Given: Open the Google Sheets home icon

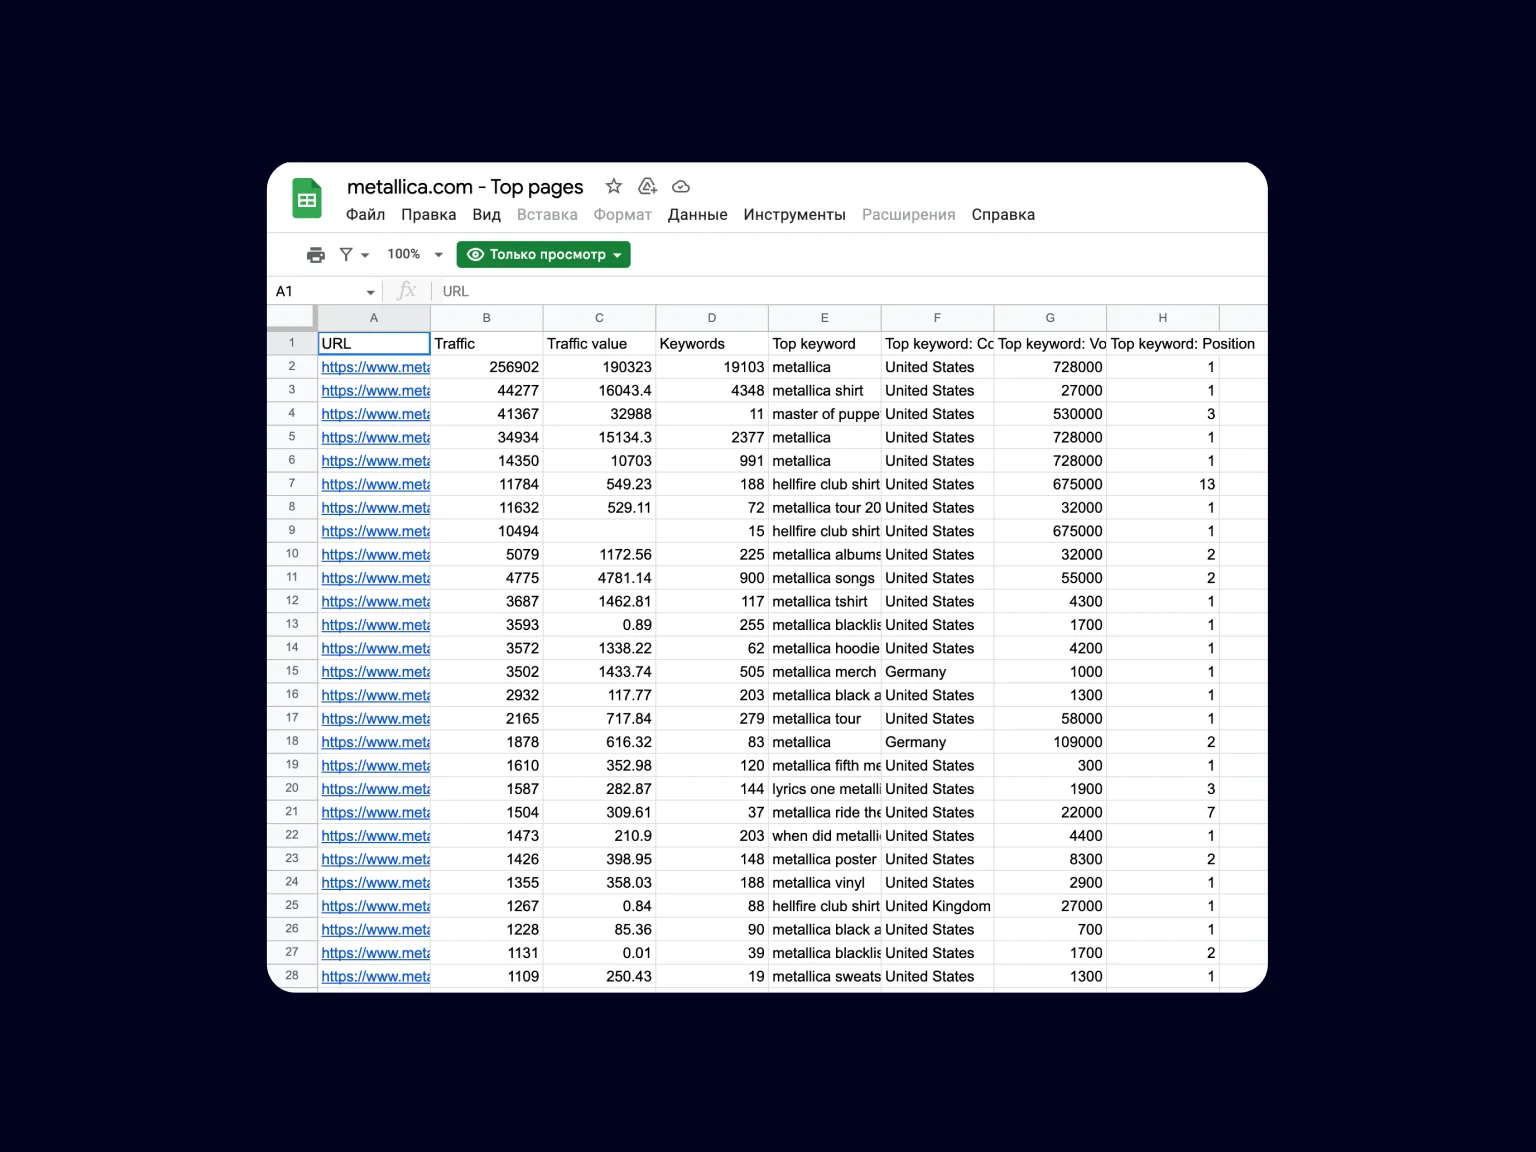Looking at the screenshot, I should (x=307, y=198).
